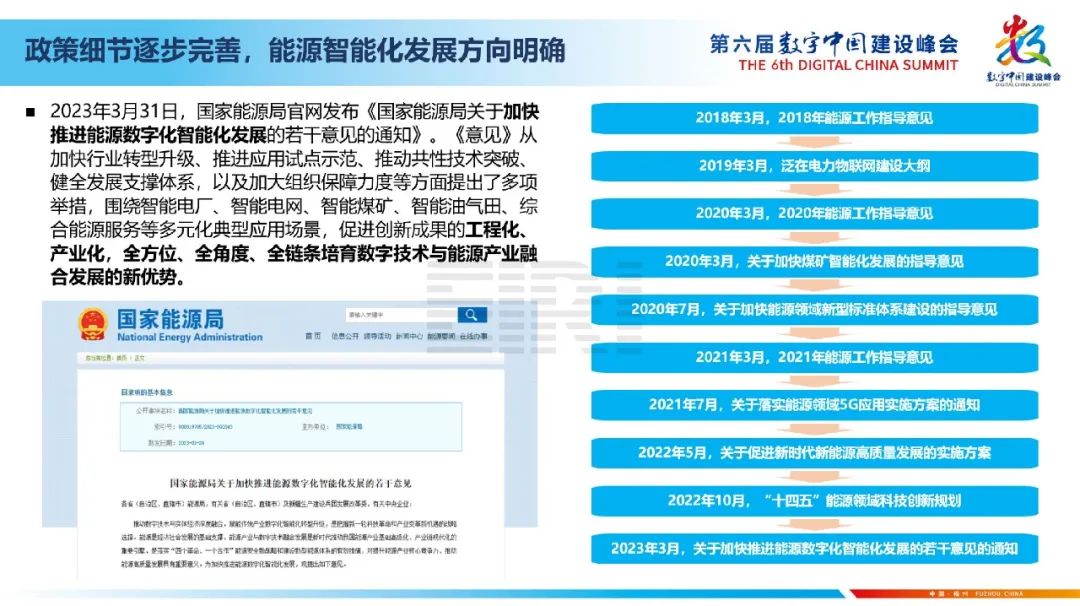Image resolution: width=1080 pixels, height=606 pixels.
Task: Select the 2021年7月 5G应用实施方案 box
Action: 814,405
